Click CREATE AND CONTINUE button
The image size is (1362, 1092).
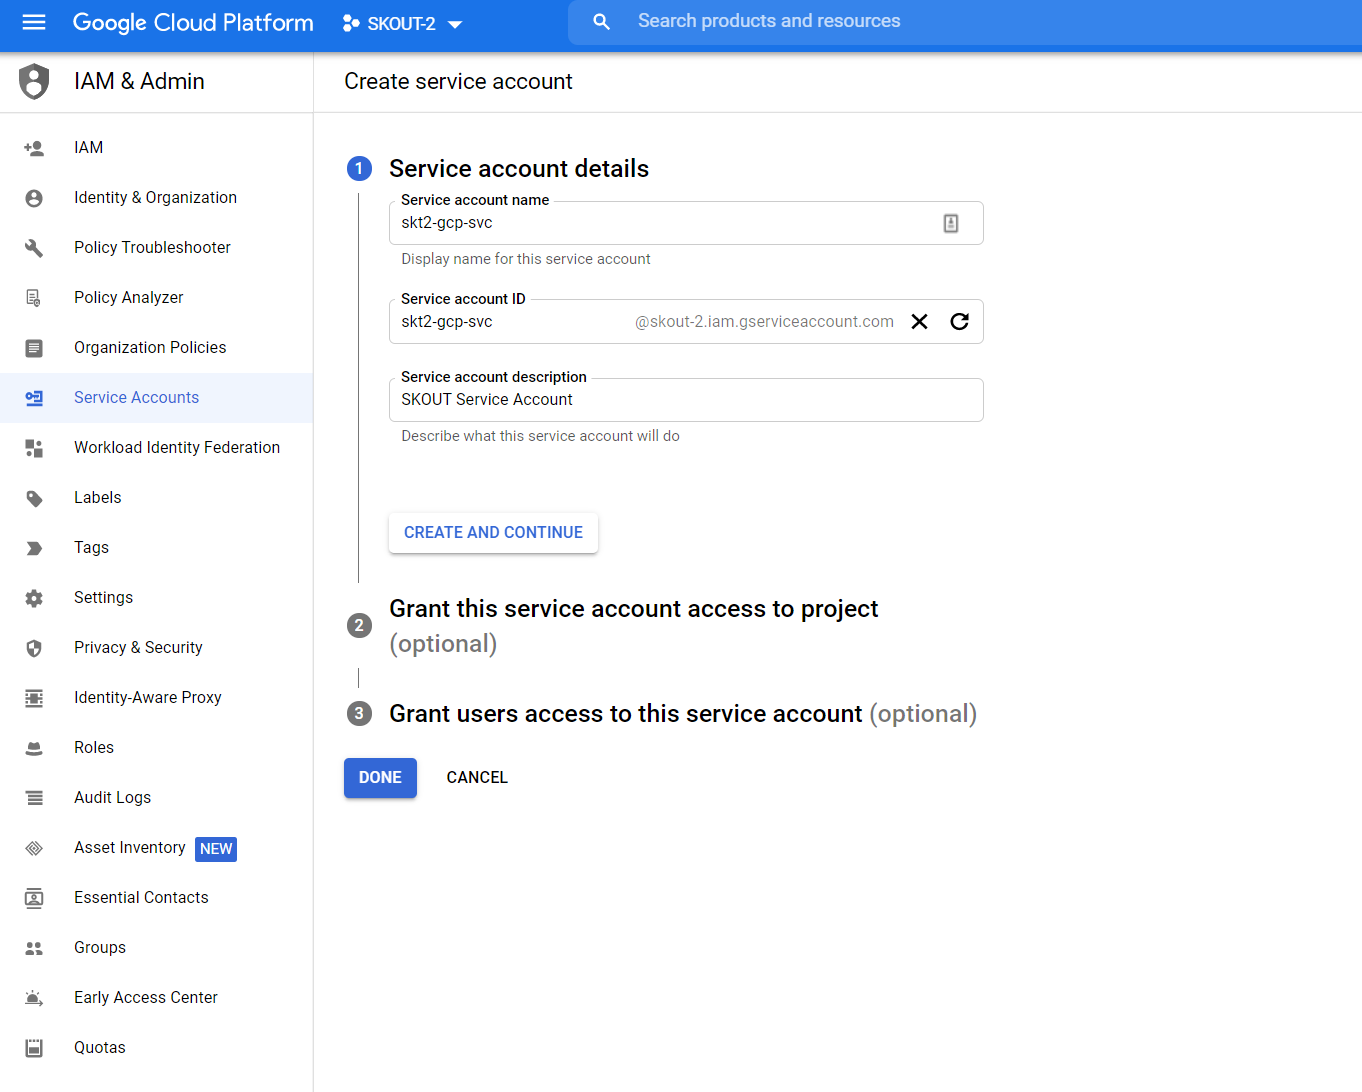(x=493, y=533)
